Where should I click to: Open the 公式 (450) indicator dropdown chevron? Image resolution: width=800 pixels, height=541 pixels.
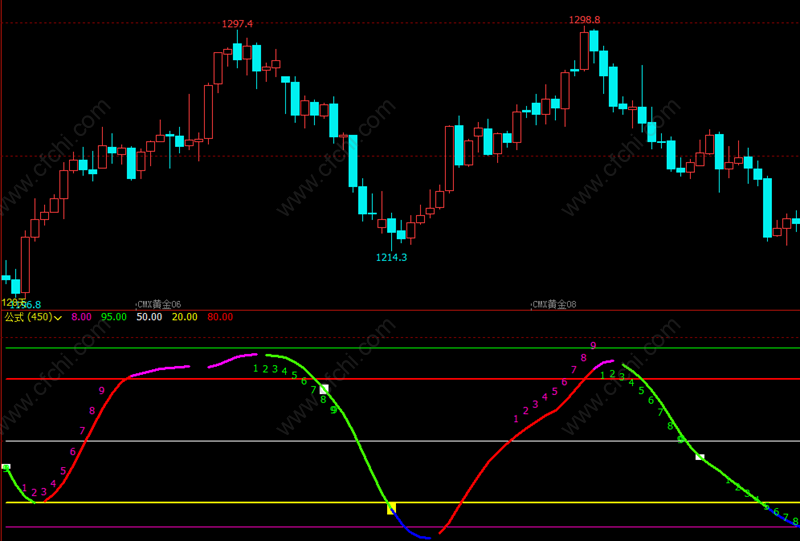pos(58,318)
